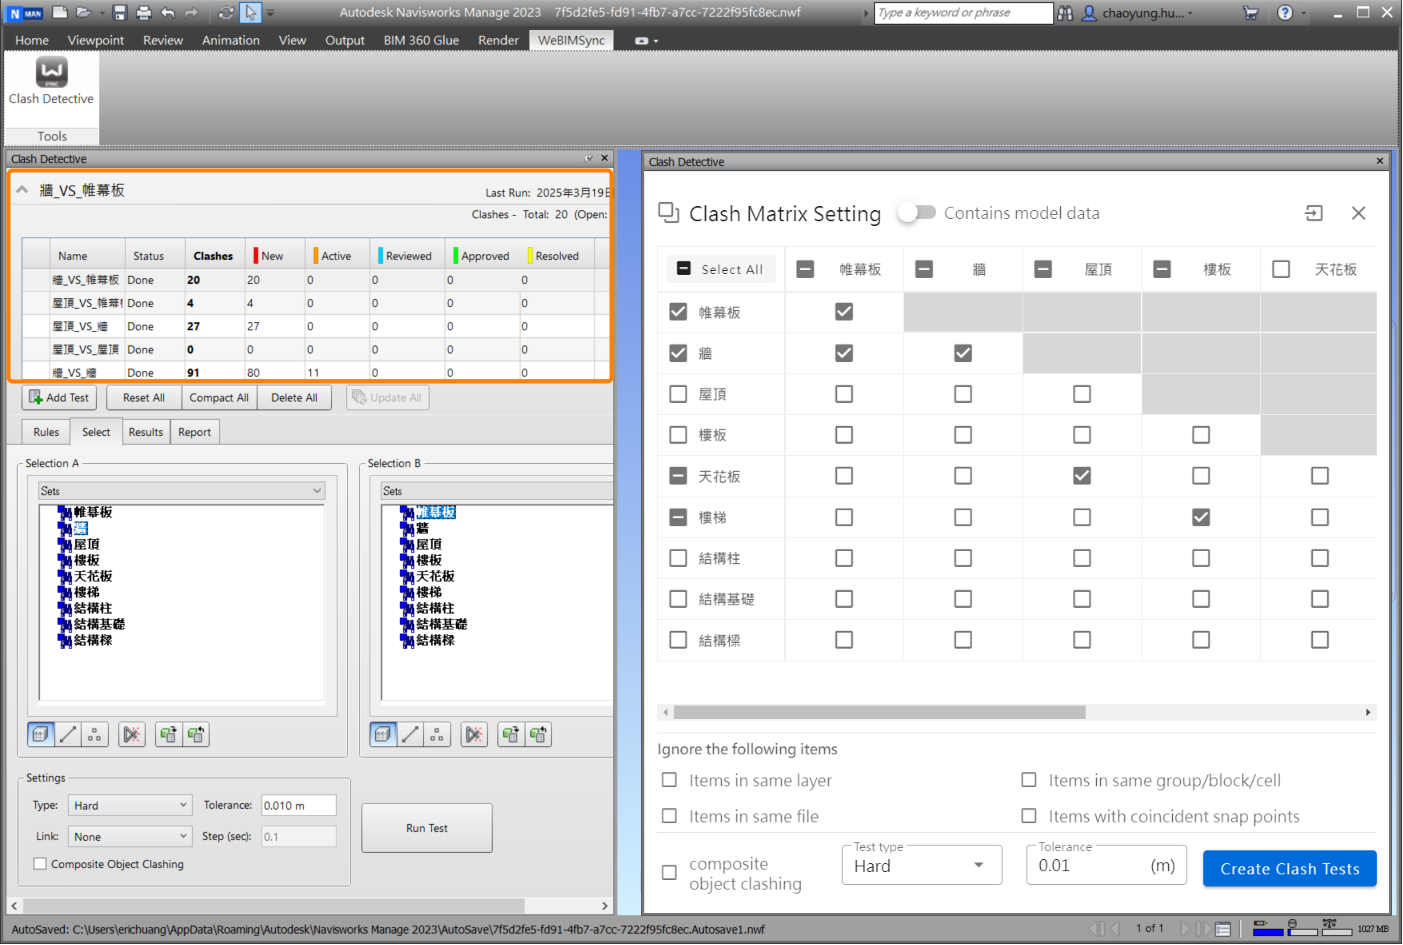
Task: Click the Delete All button
Action: point(294,397)
